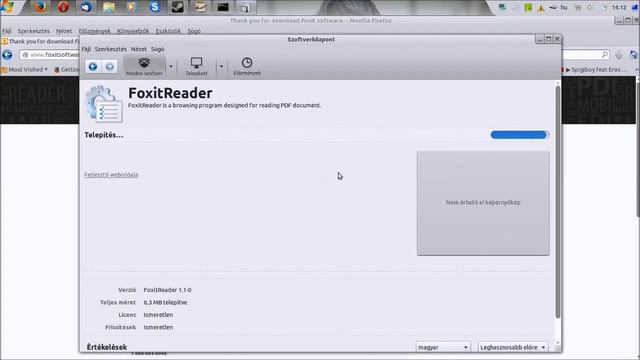This screenshot has width=640, height=360.
Task: Launch Thunderbird from the top panel
Action: point(86,7)
